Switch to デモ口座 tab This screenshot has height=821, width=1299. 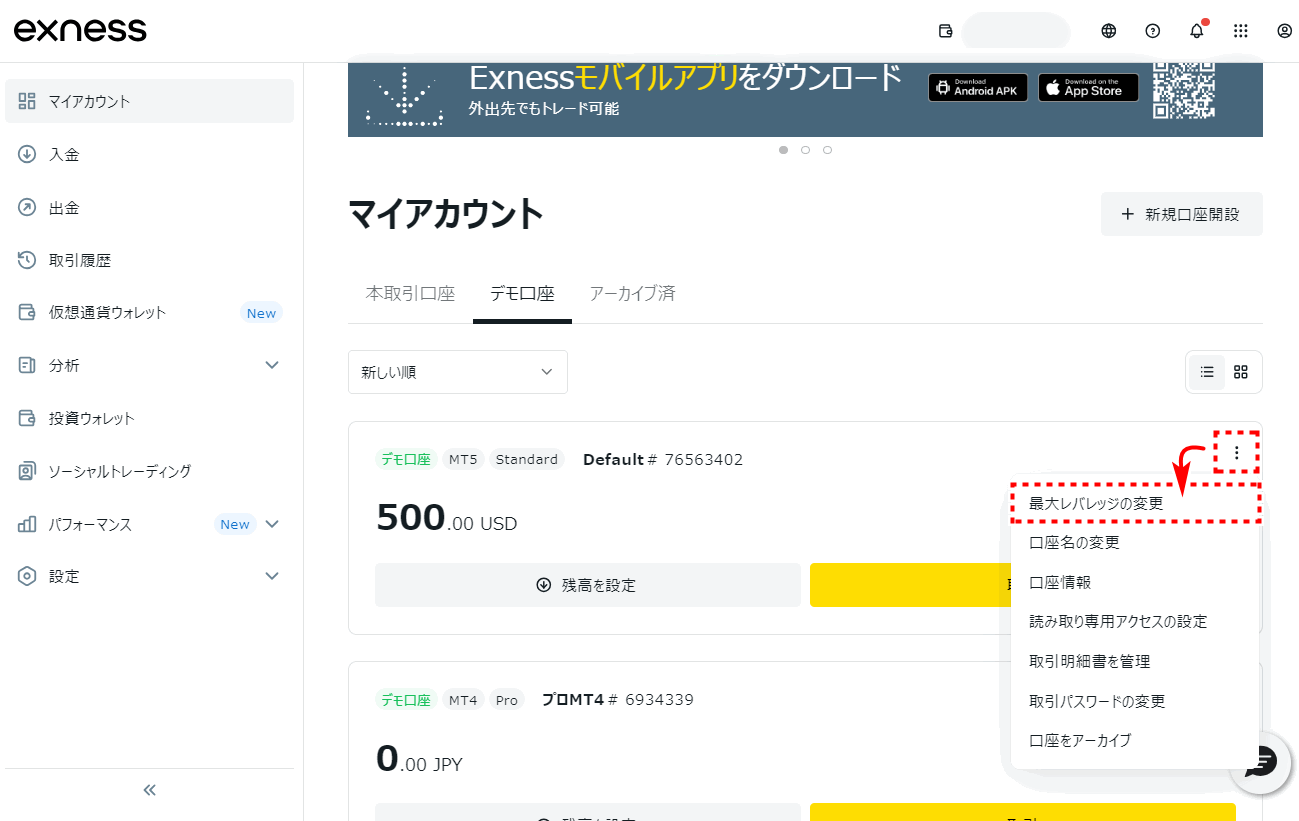pyautogui.click(x=522, y=294)
